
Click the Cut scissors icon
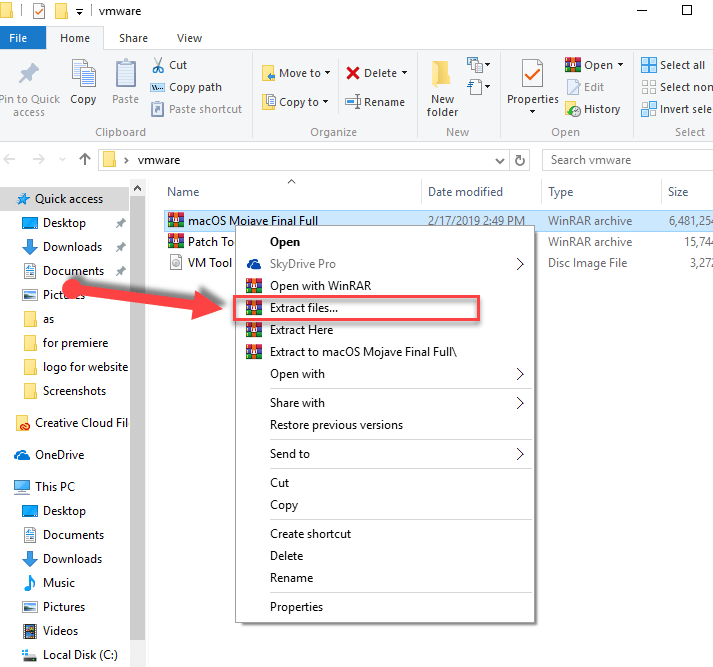click(158, 65)
